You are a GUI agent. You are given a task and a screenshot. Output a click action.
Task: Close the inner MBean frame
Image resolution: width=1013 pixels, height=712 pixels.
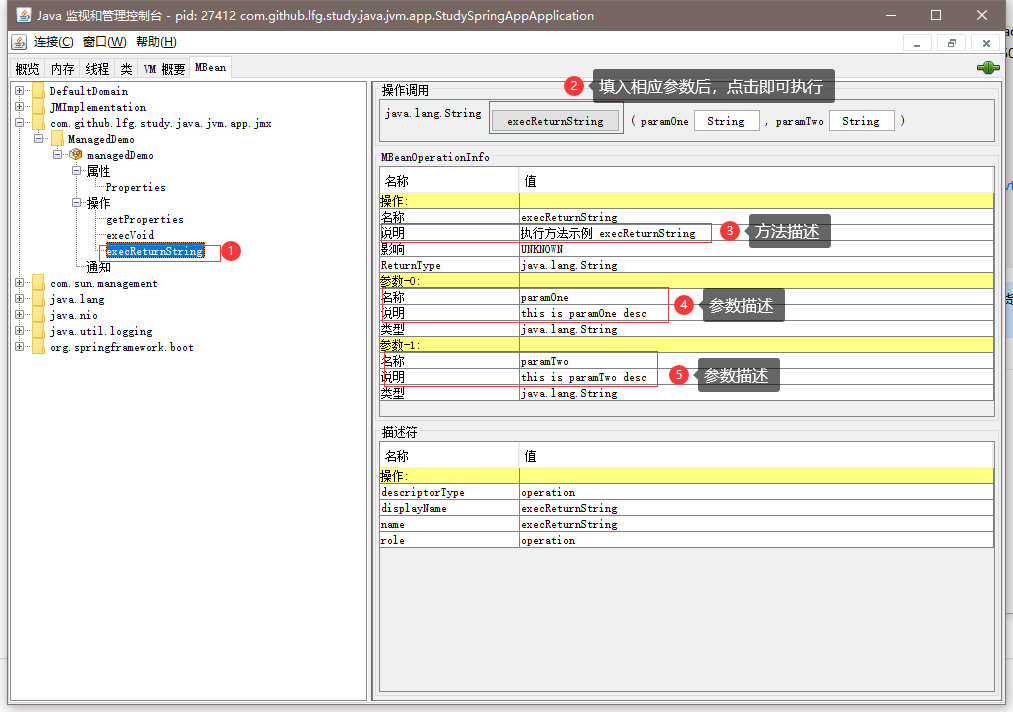pyautogui.click(x=986, y=43)
